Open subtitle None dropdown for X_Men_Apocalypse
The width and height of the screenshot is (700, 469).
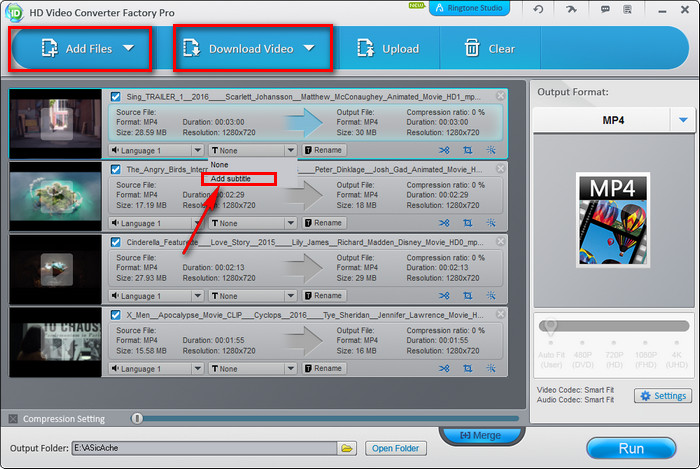tap(252, 369)
